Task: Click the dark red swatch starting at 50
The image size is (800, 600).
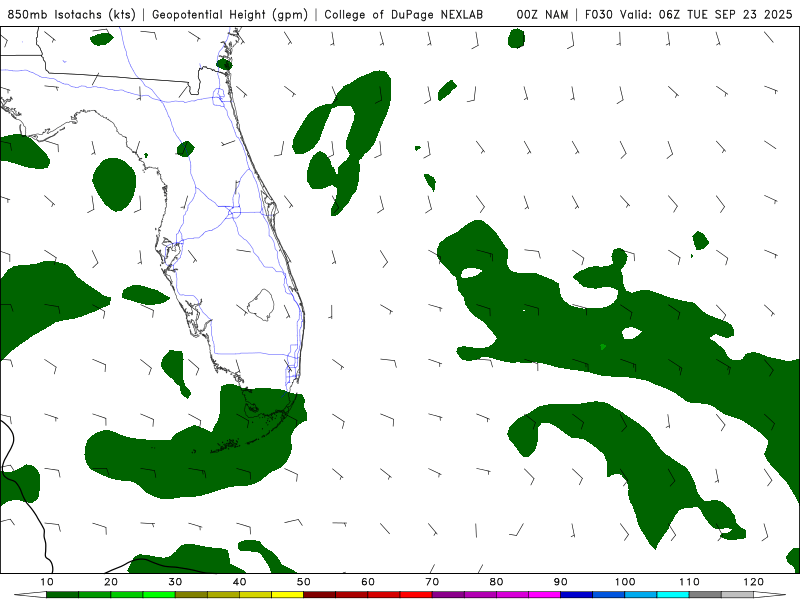Action: click(319, 595)
